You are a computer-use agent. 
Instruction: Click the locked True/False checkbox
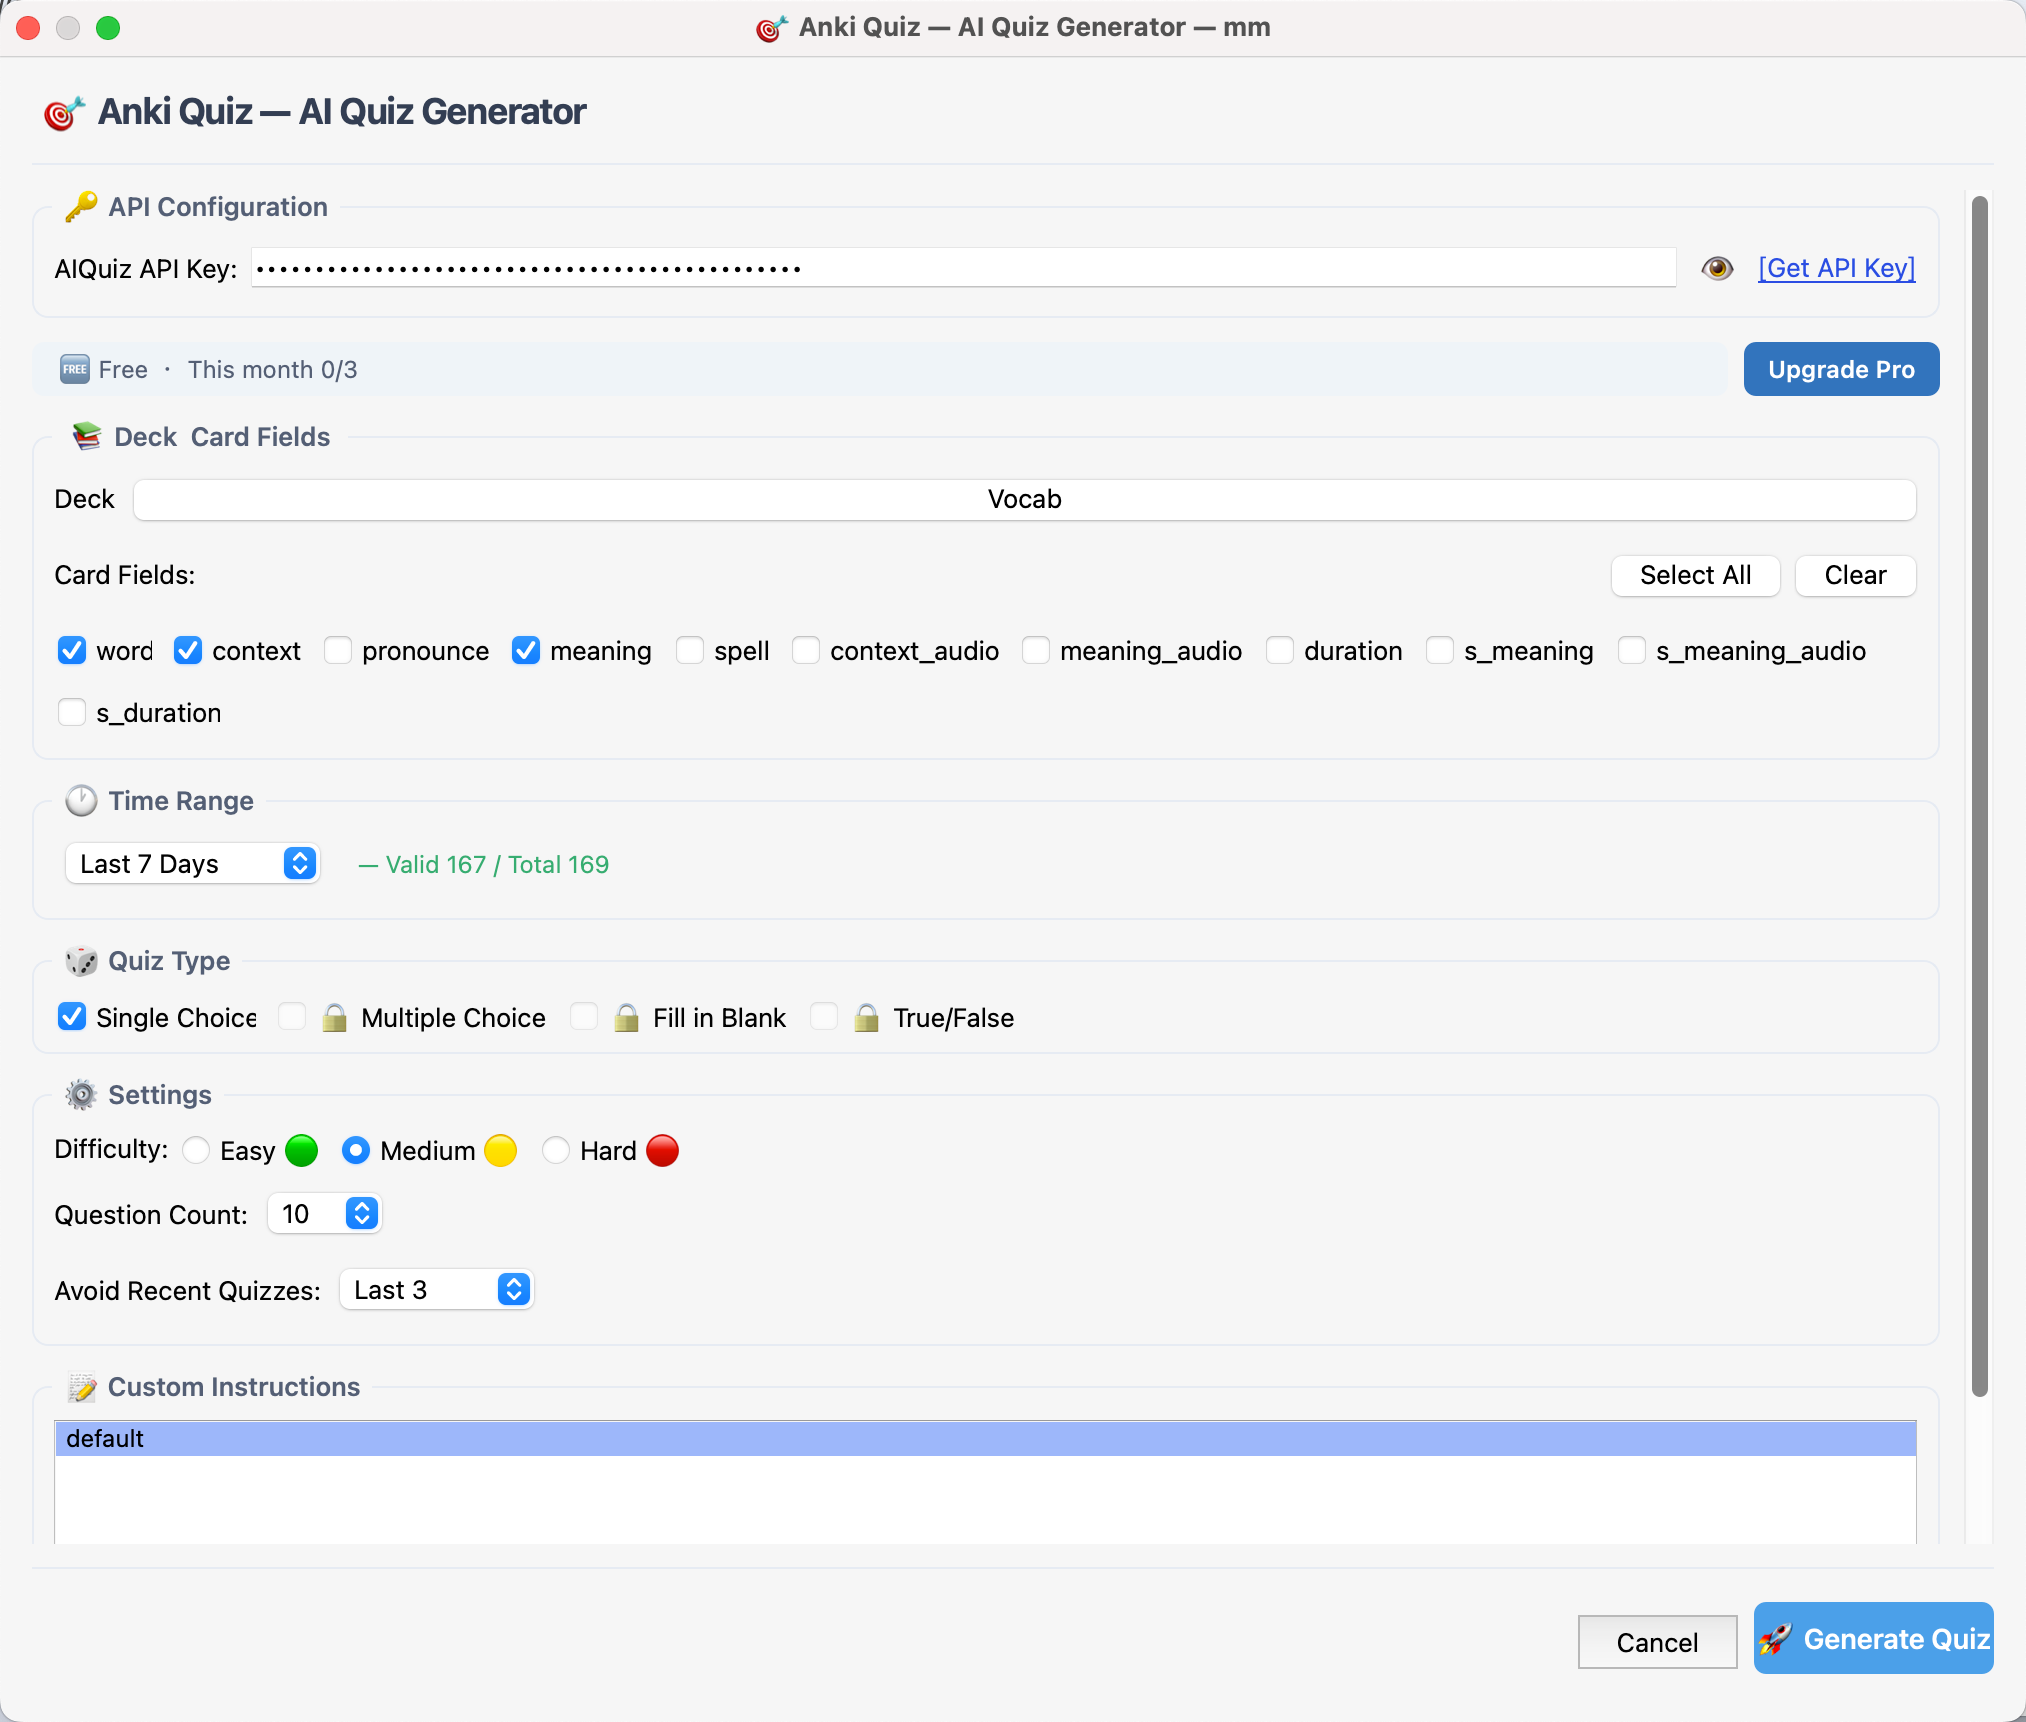click(x=824, y=1017)
